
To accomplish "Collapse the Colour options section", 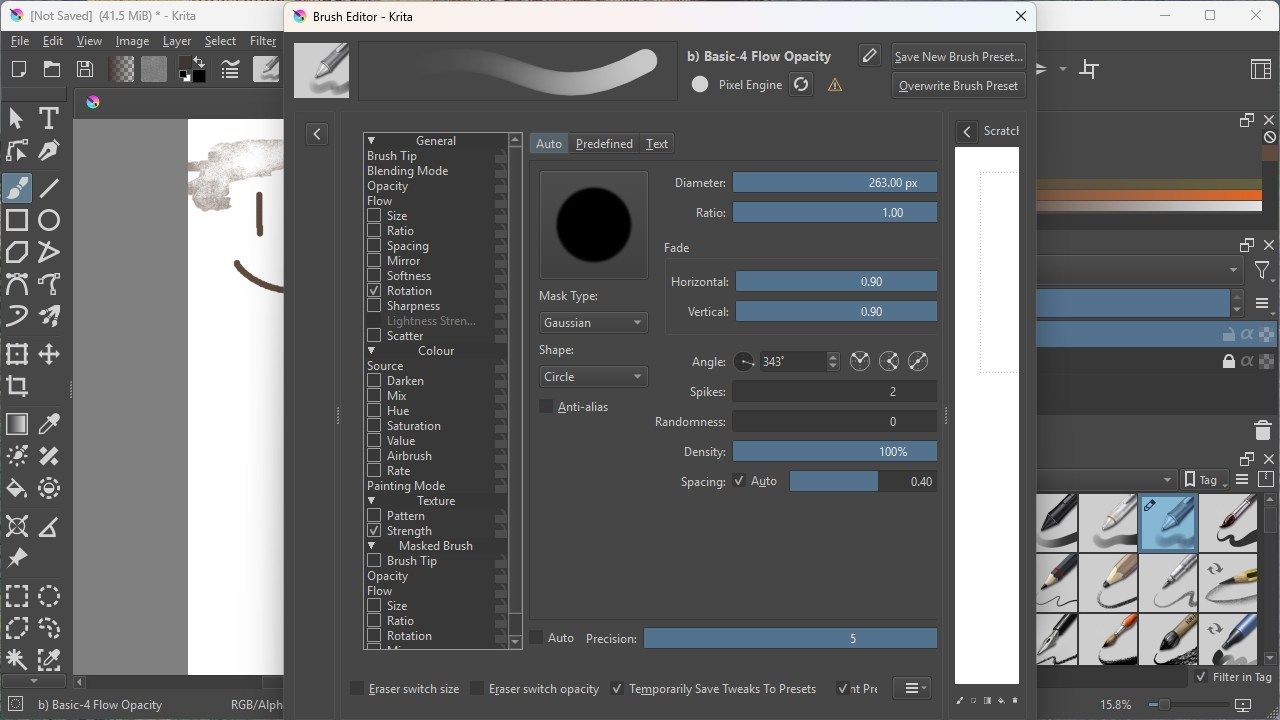I will click(371, 351).
